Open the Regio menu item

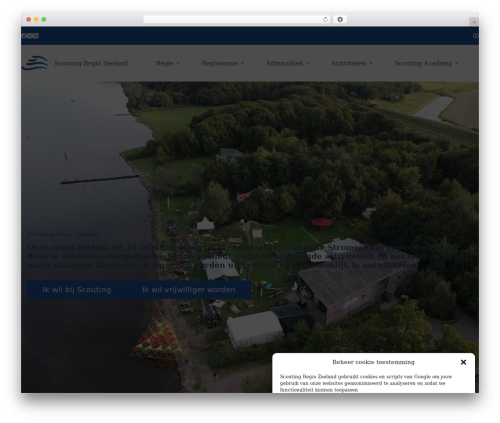tap(165, 63)
